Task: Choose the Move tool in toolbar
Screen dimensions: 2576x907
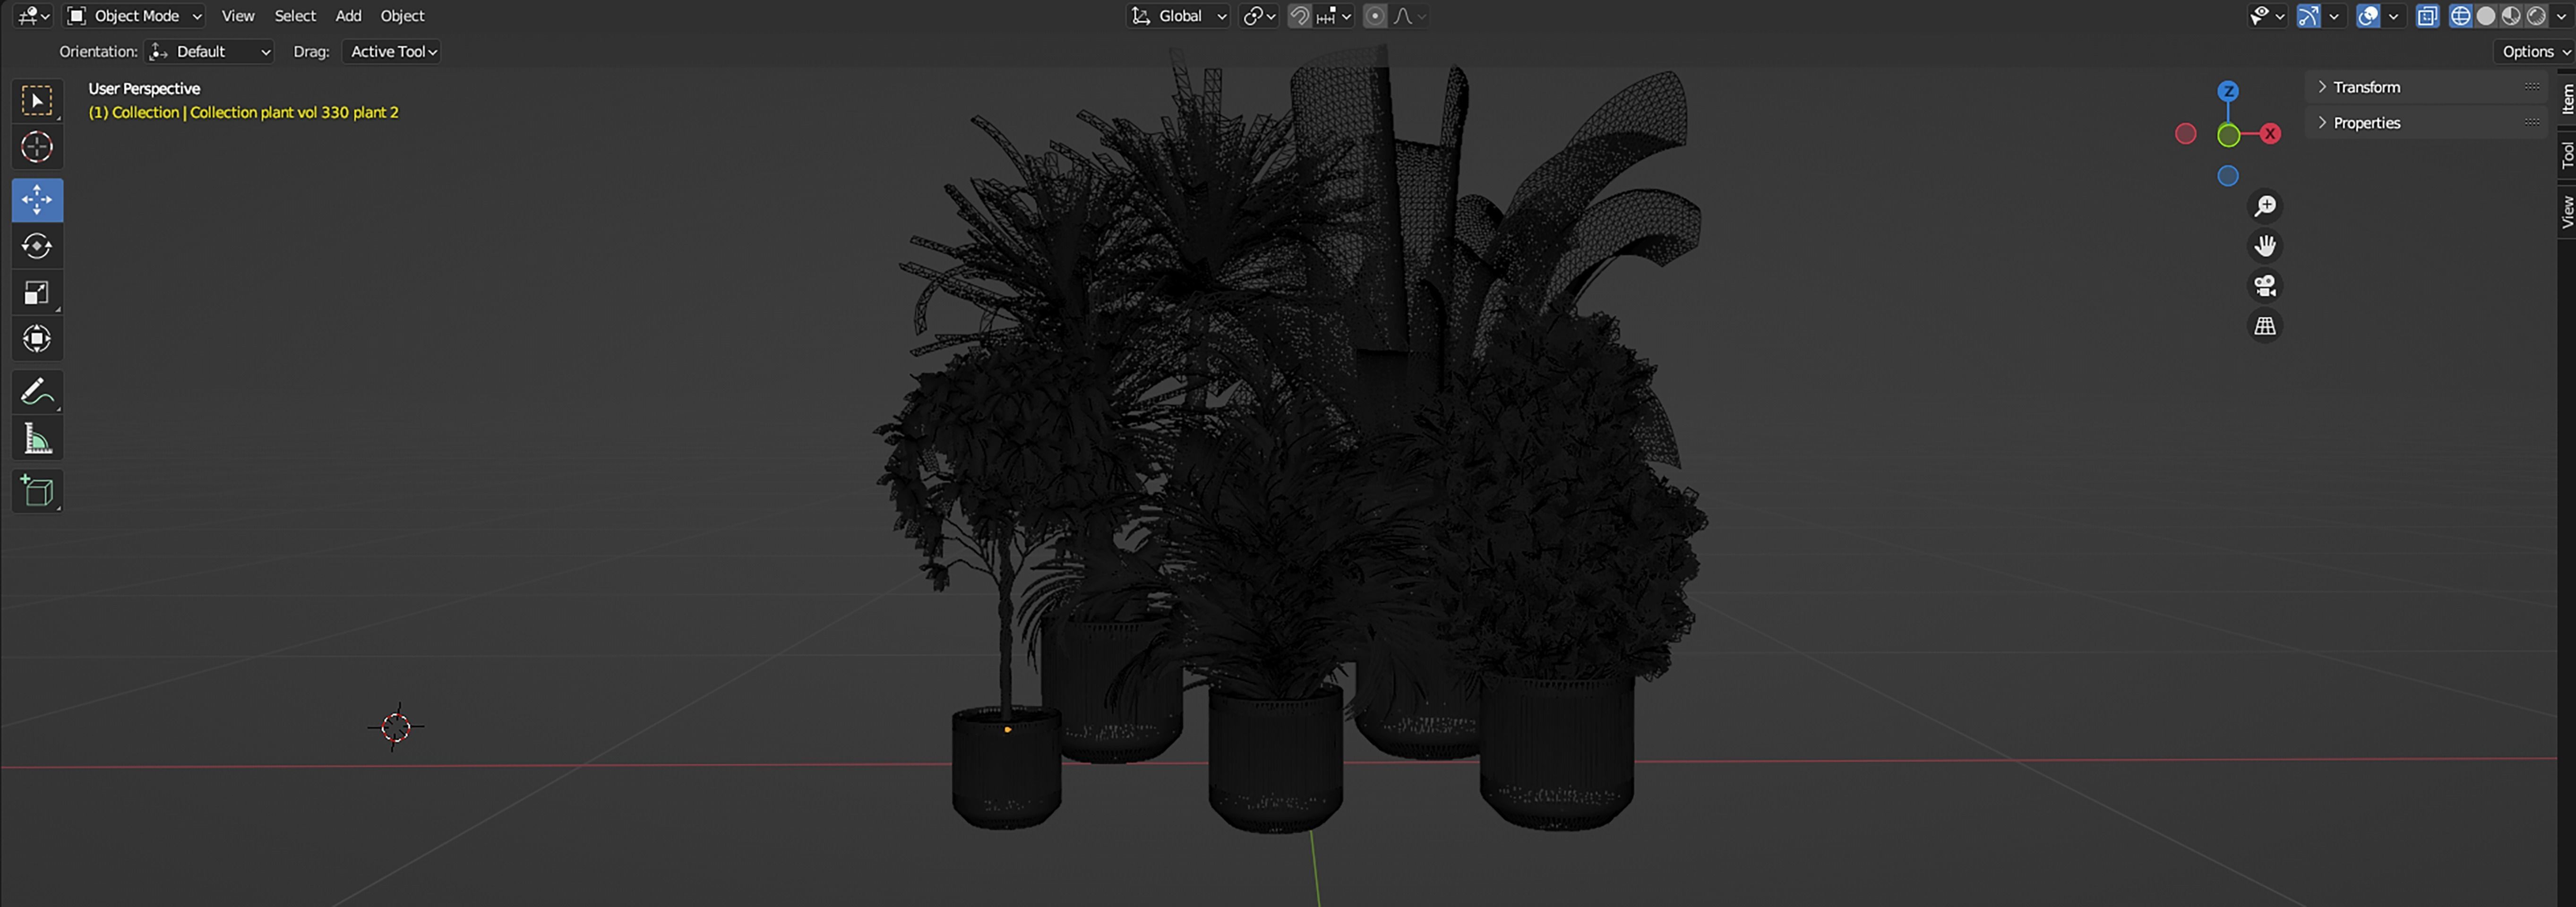Action: [x=37, y=200]
